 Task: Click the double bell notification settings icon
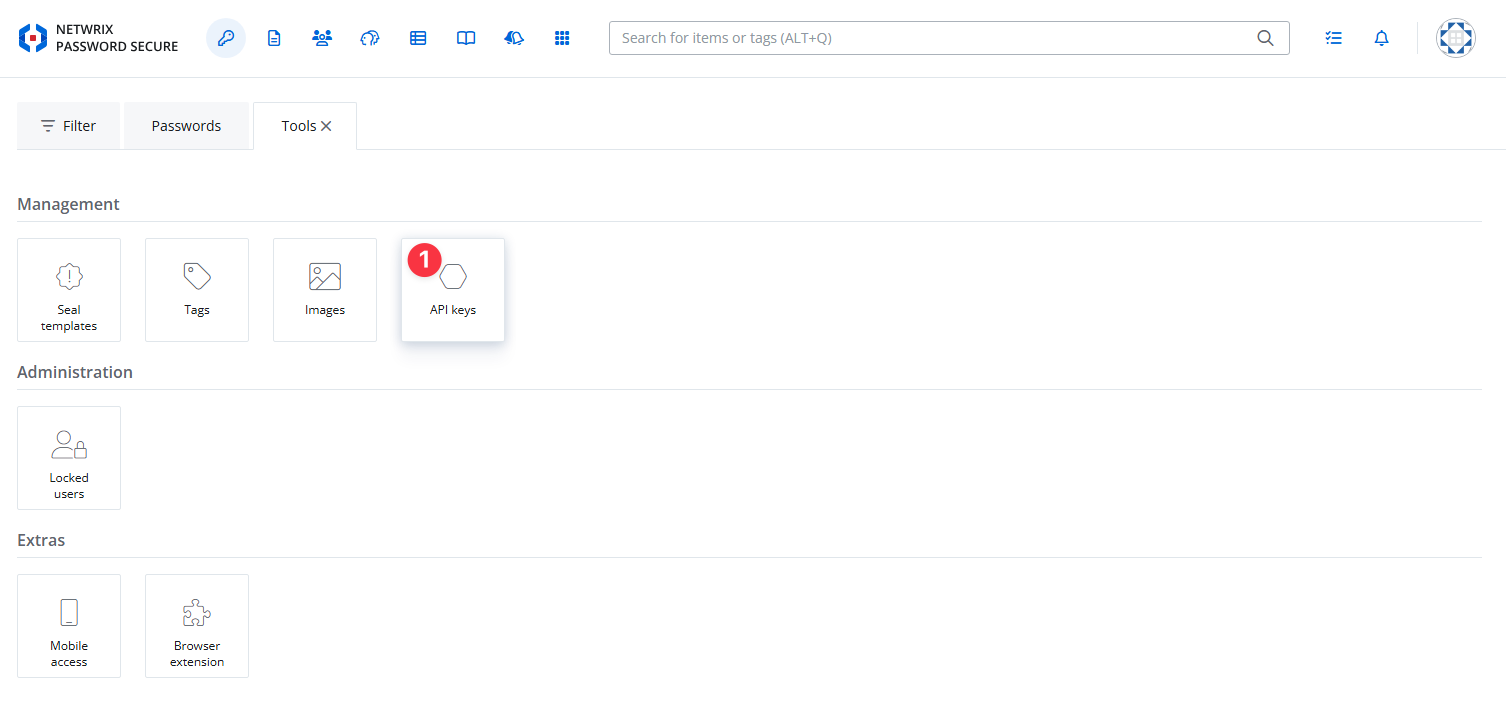(513, 37)
